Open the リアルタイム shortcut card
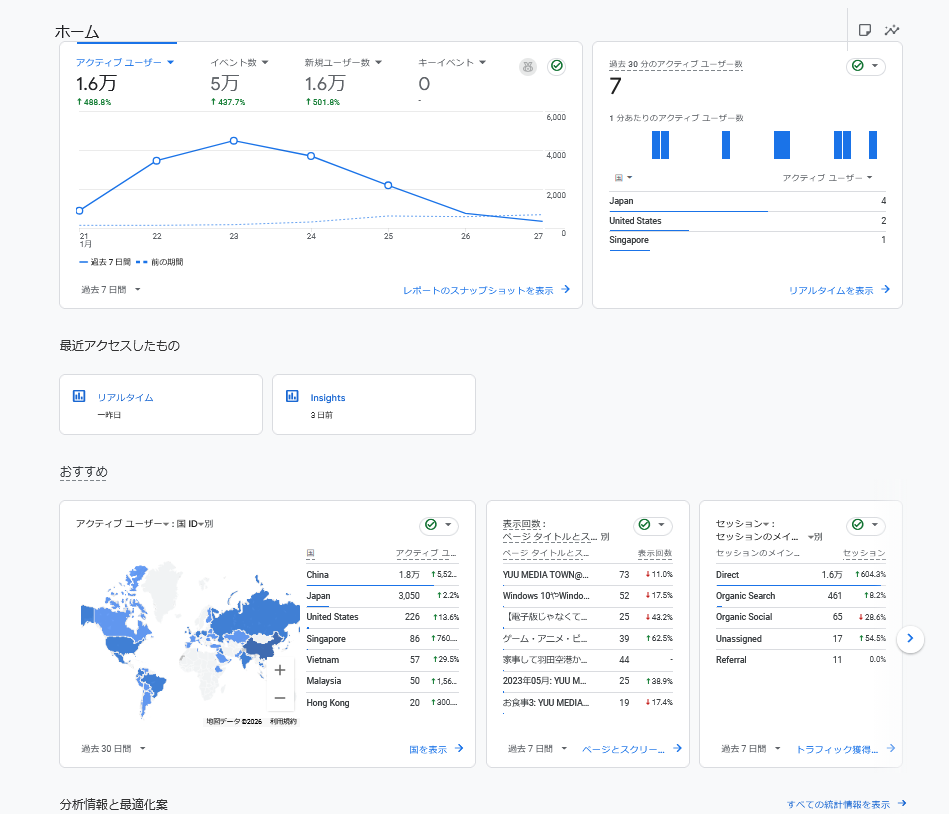 (x=161, y=404)
